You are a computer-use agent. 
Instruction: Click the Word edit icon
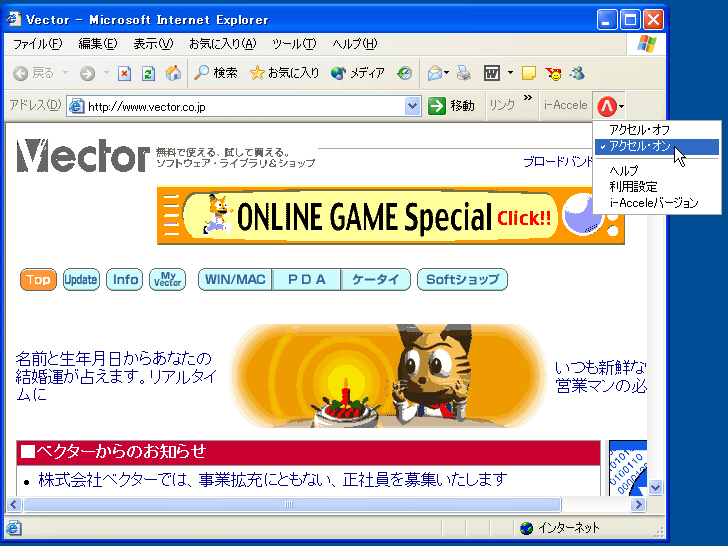click(x=492, y=73)
